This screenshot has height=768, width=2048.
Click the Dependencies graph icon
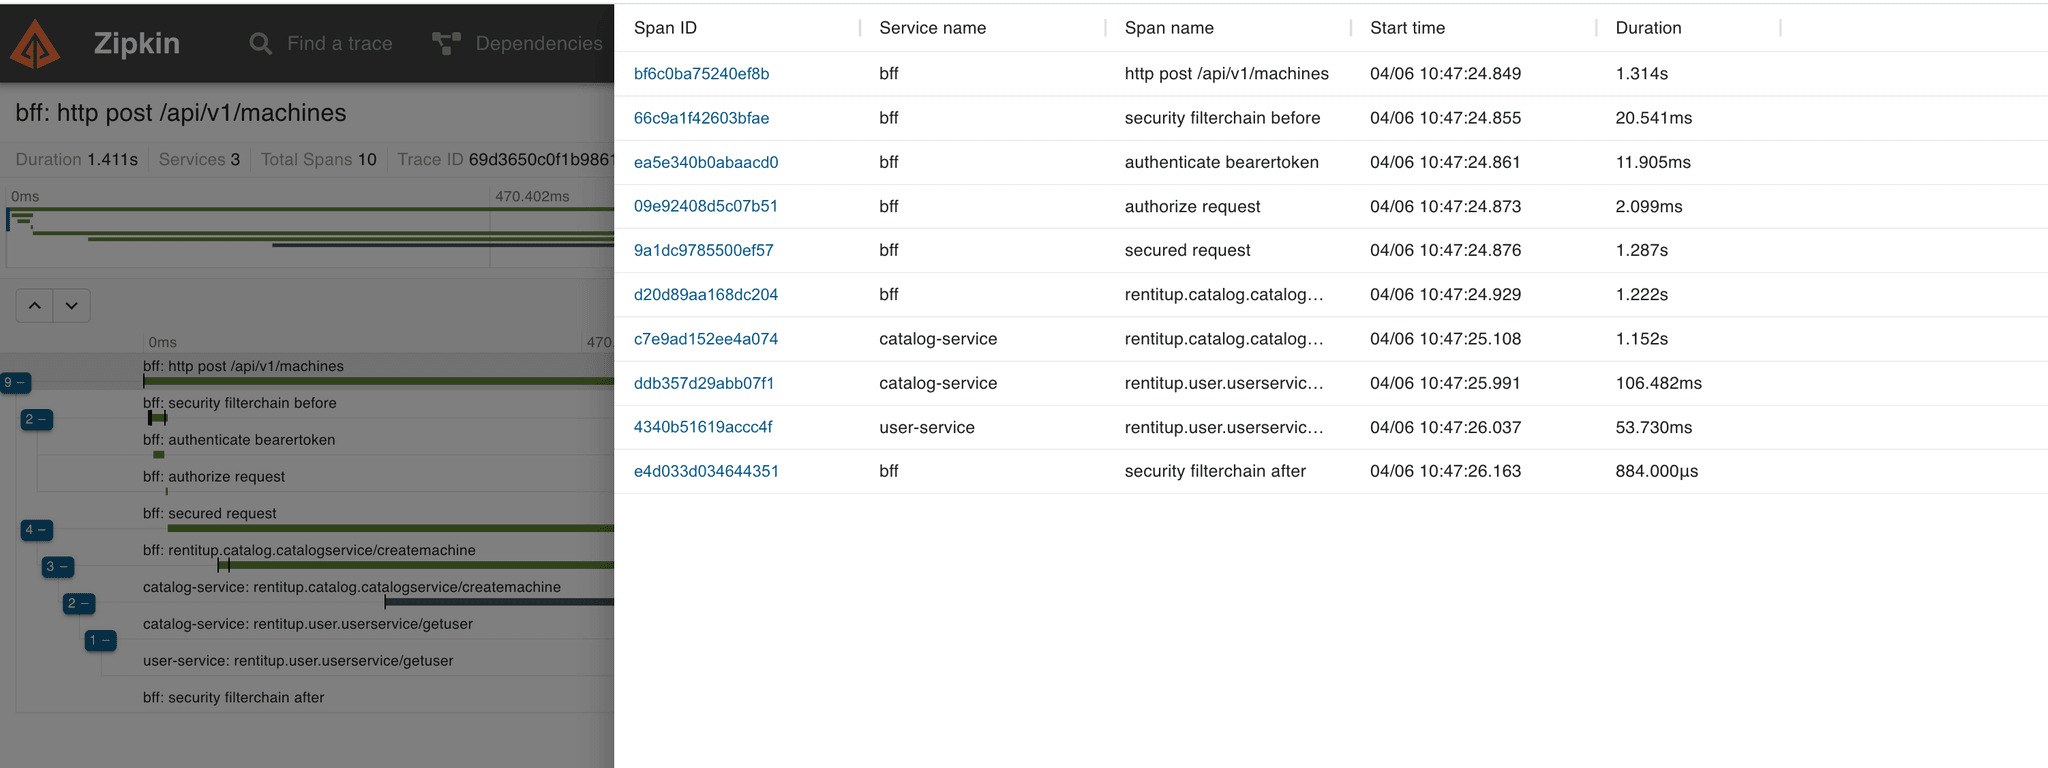coord(446,44)
